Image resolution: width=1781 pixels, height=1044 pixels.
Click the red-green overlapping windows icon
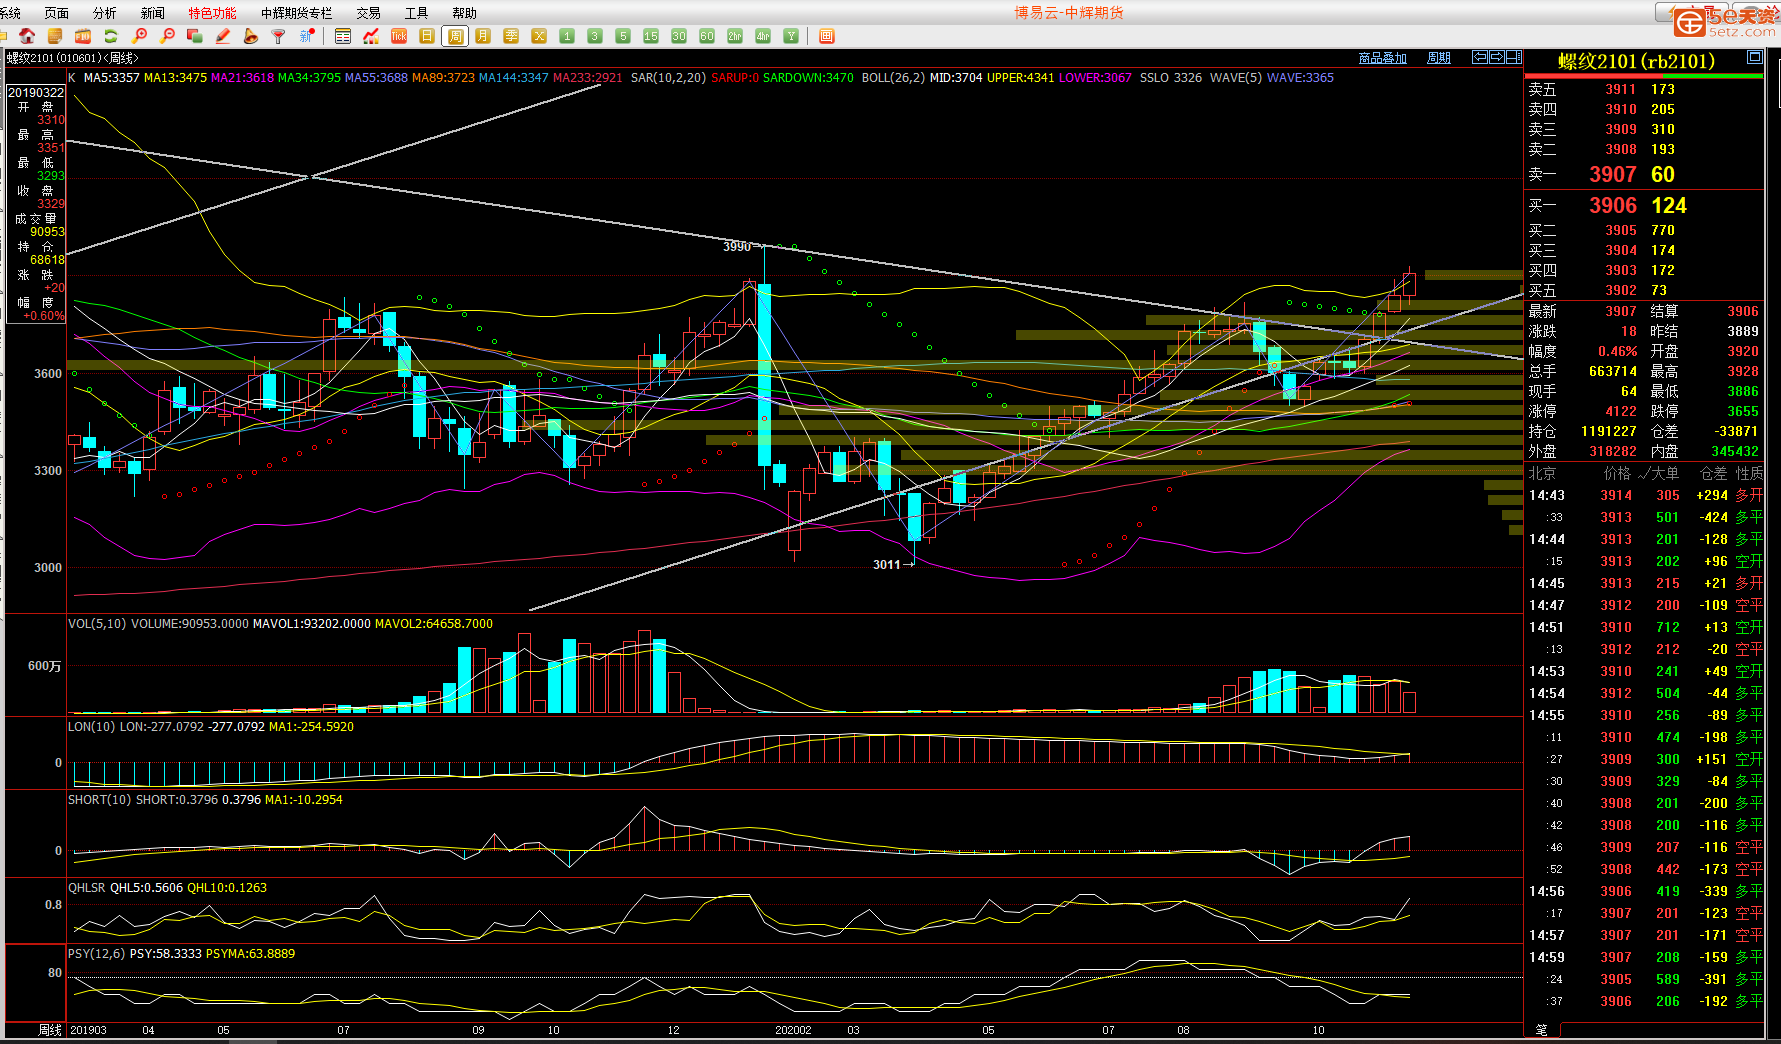(195, 36)
